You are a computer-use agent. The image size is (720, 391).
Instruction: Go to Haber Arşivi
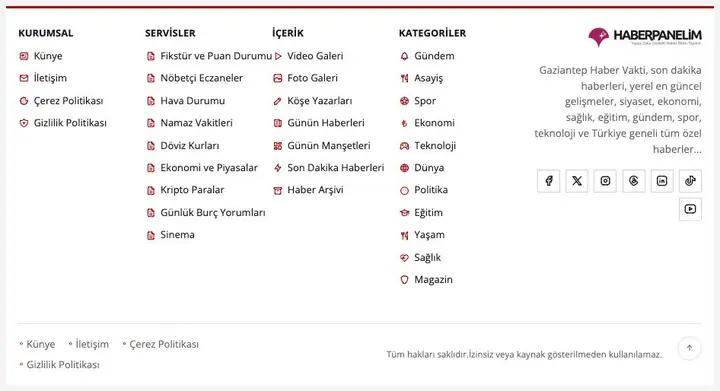pos(315,190)
